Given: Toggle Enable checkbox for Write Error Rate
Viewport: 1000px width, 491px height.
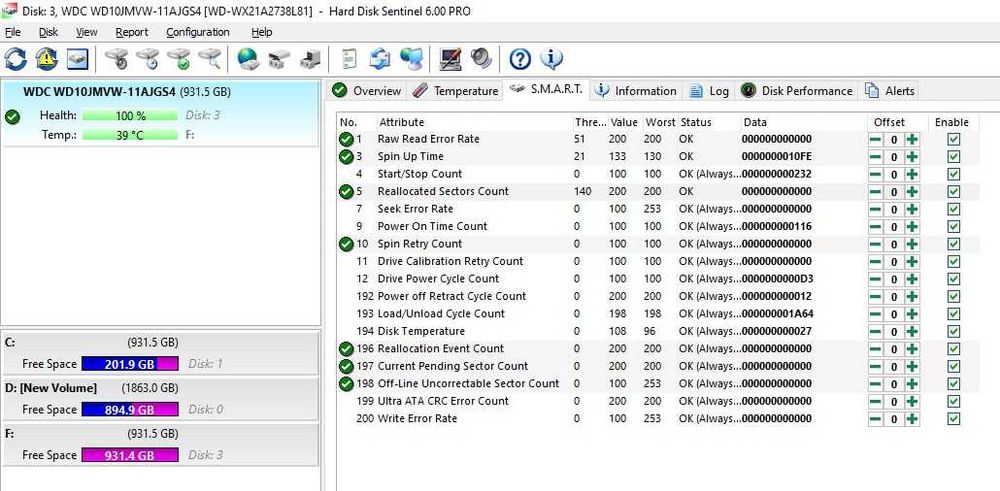Looking at the screenshot, I should coord(953,419).
